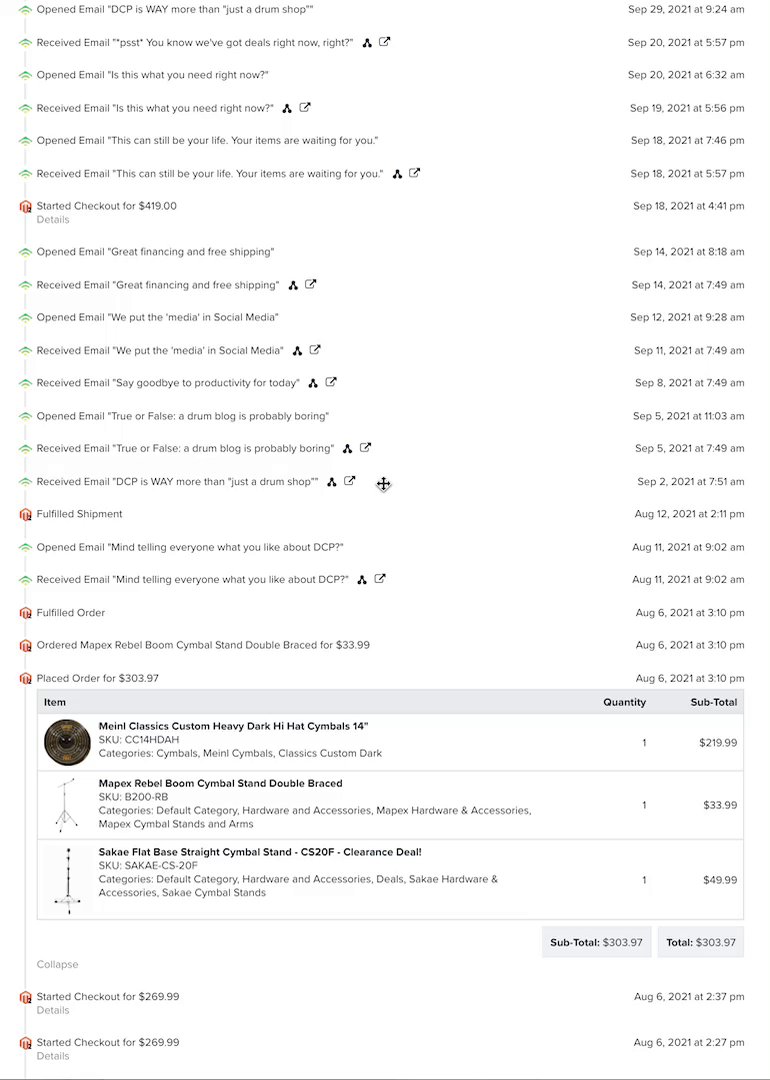Viewport: 770px width, 1080px height.
Task: Open external preview of "This can still be your life" email
Action: pyautogui.click(x=414, y=173)
